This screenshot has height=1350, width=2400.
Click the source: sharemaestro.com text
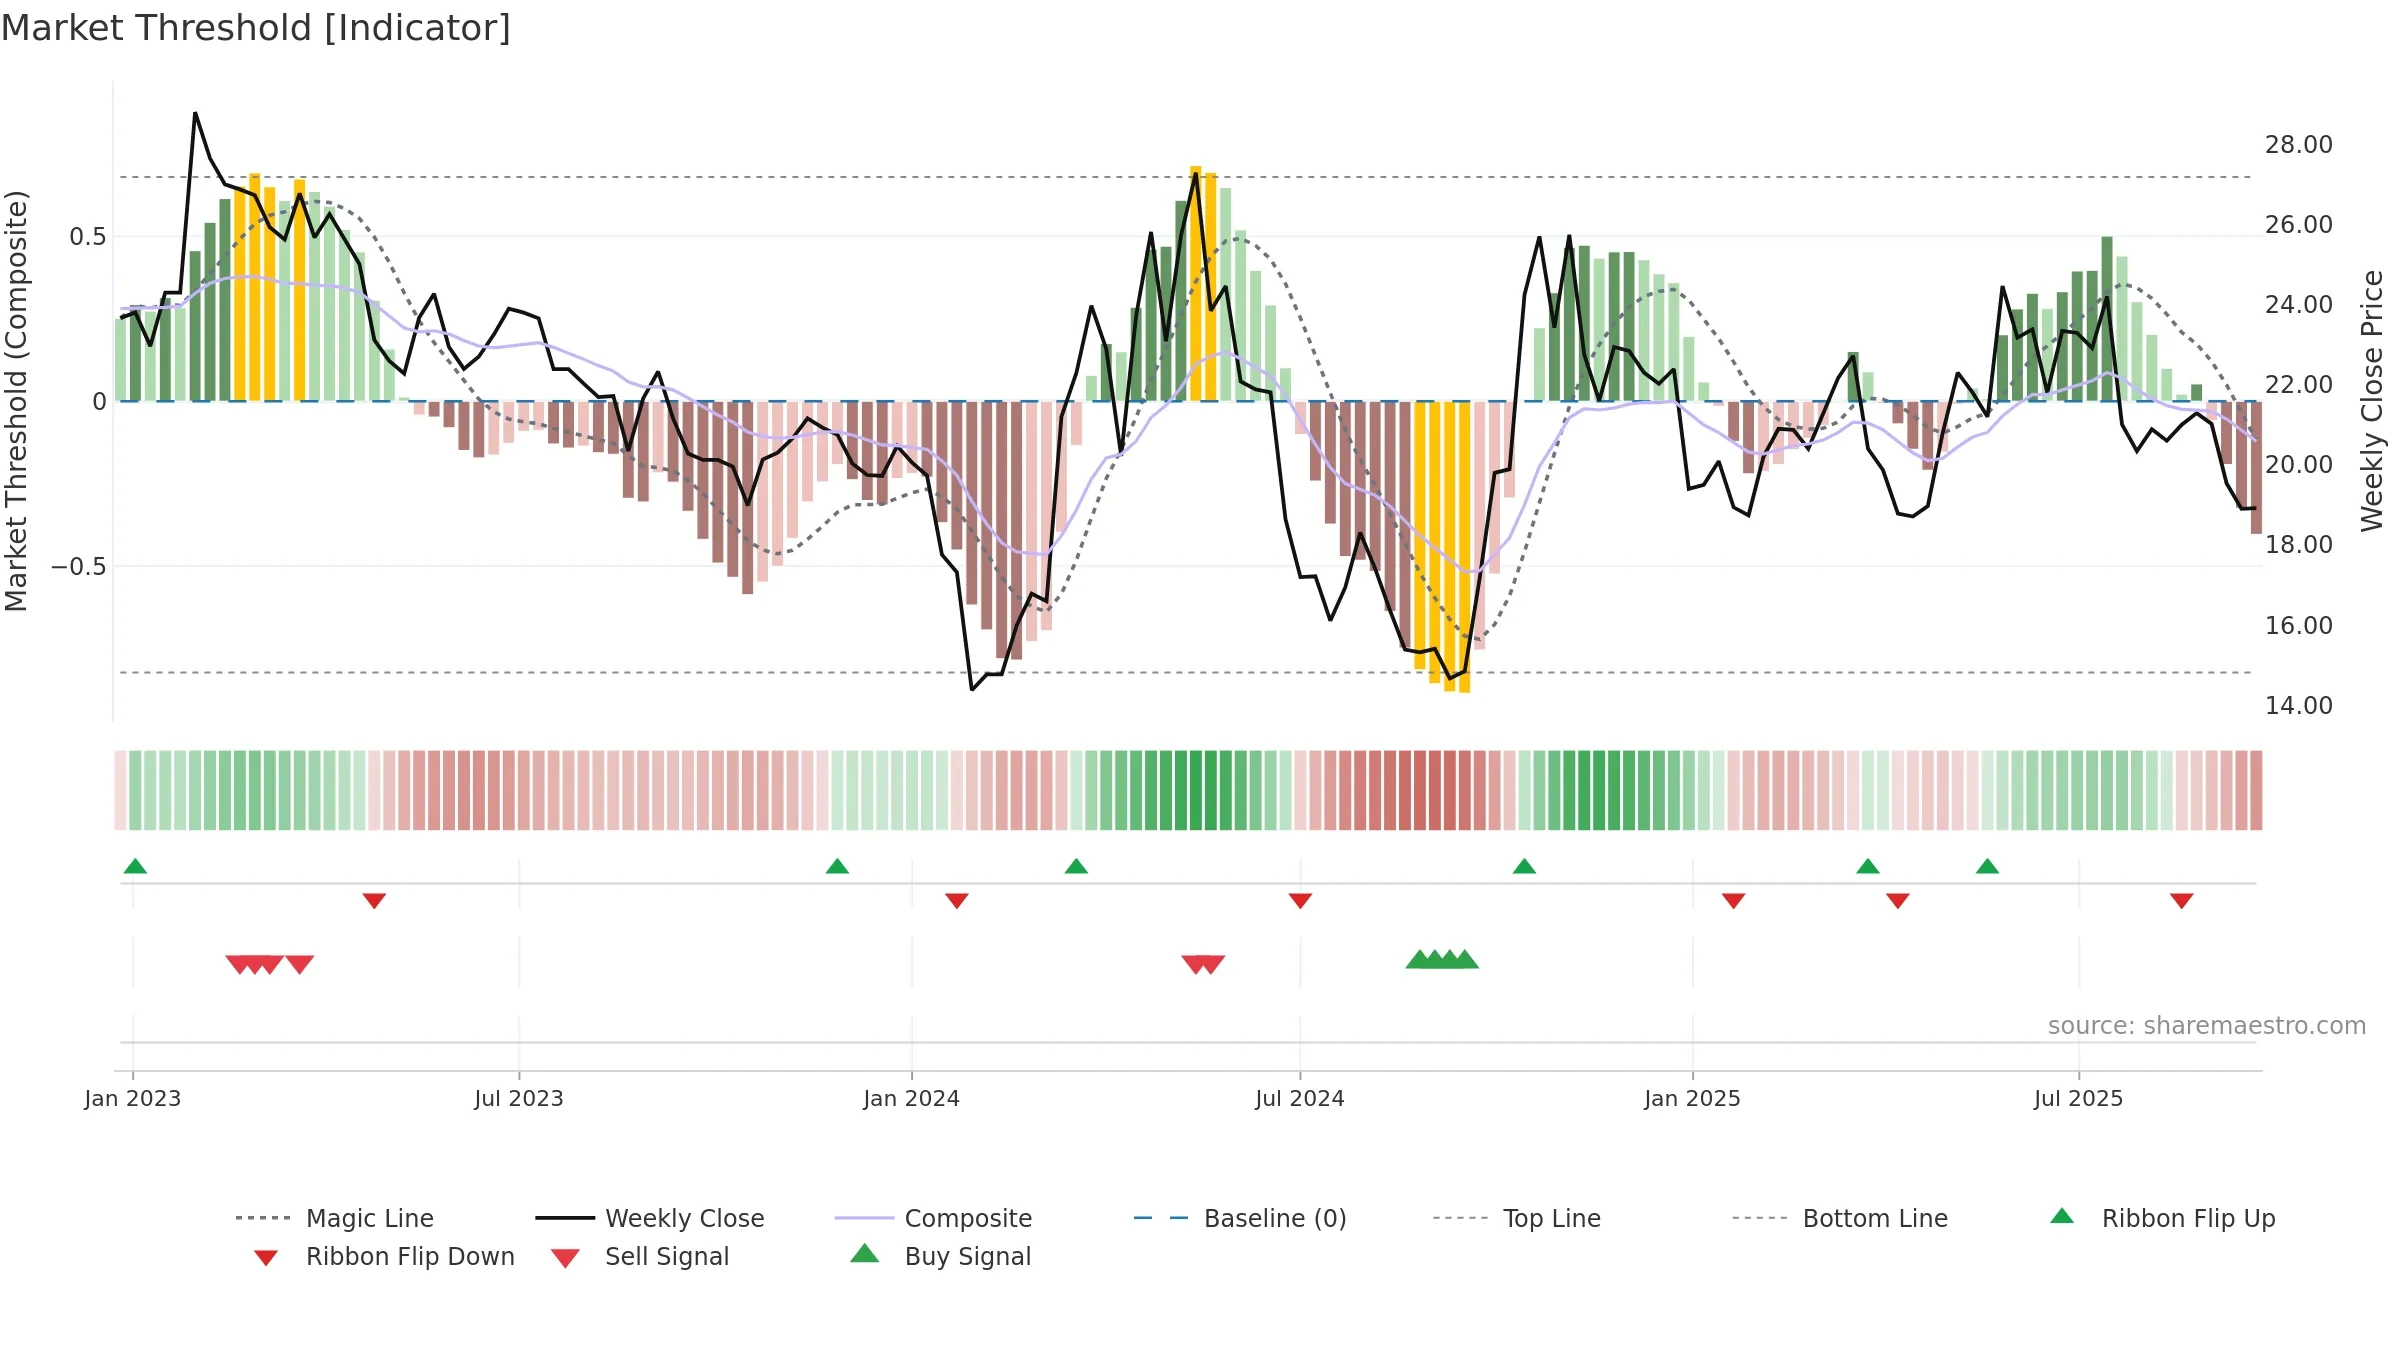[x=2207, y=1026]
